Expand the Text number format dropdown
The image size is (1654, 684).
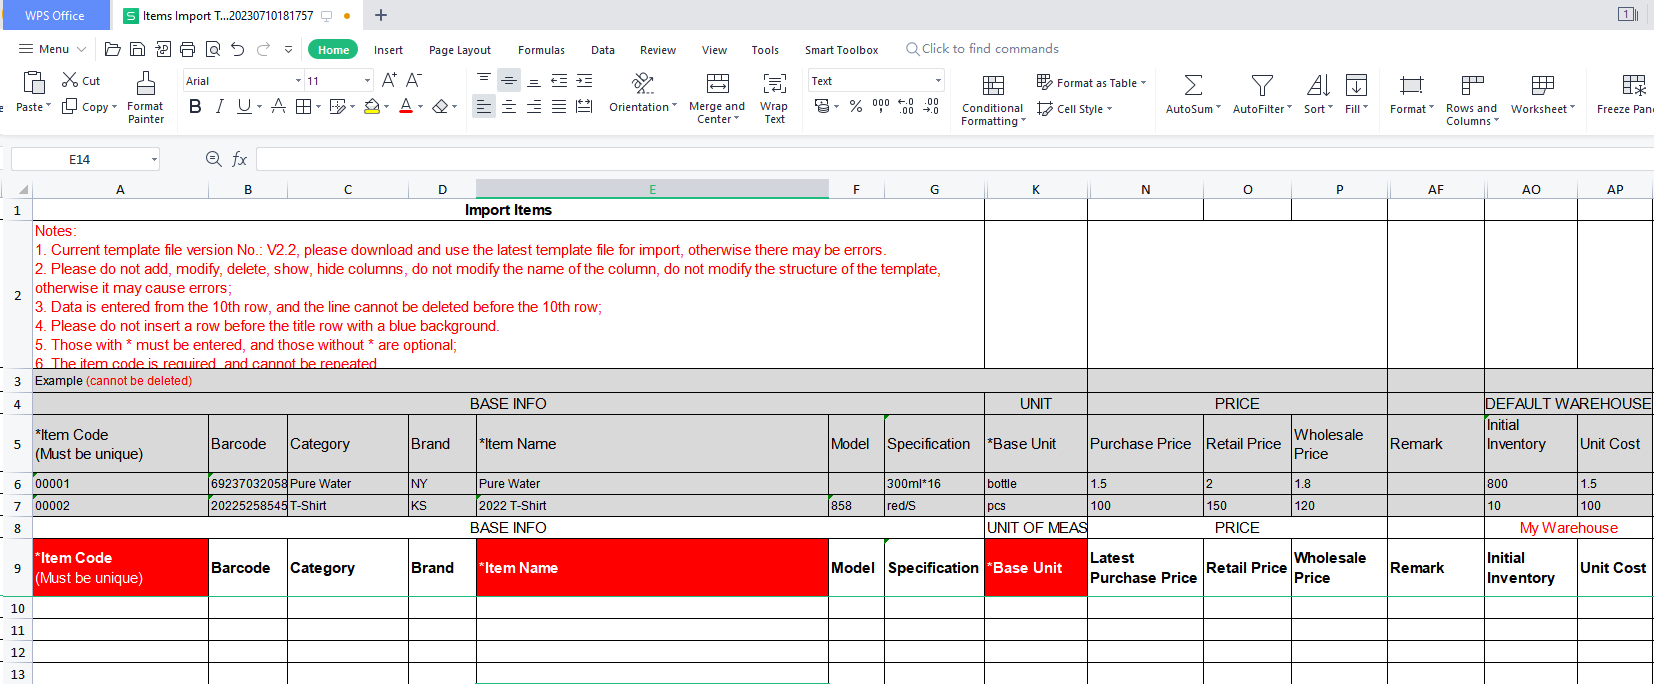pos(938,81)
